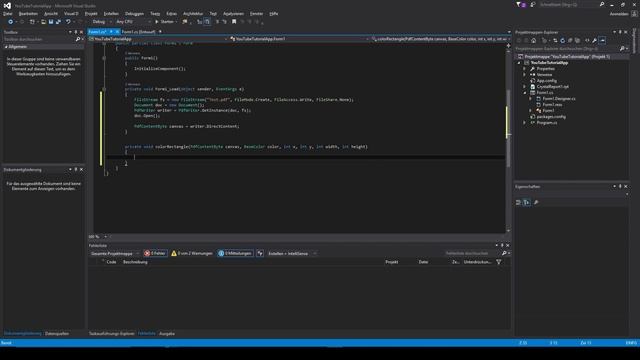Viewport: 640px width, 360px height.
Task: Expand the Properties node in explorer
Action: coord(525,69)
